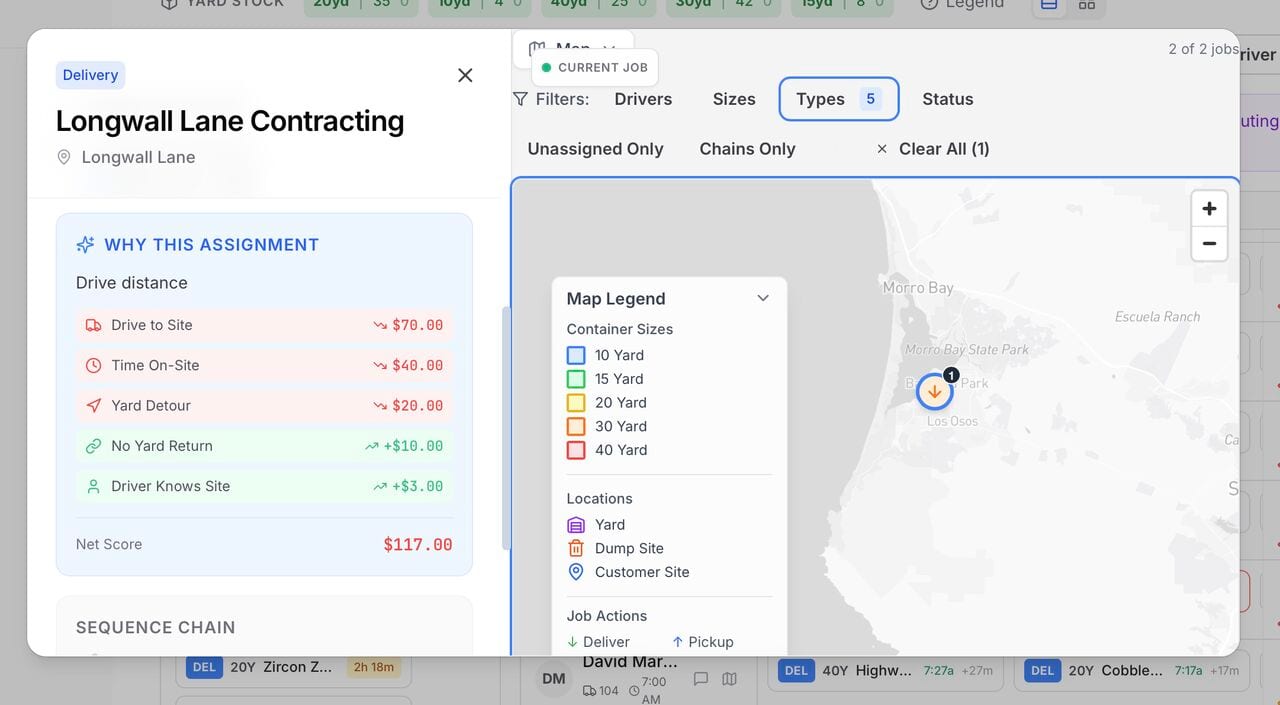
Task: Click the Net Score $117.00 value
Action: click(x=418, y=545)
